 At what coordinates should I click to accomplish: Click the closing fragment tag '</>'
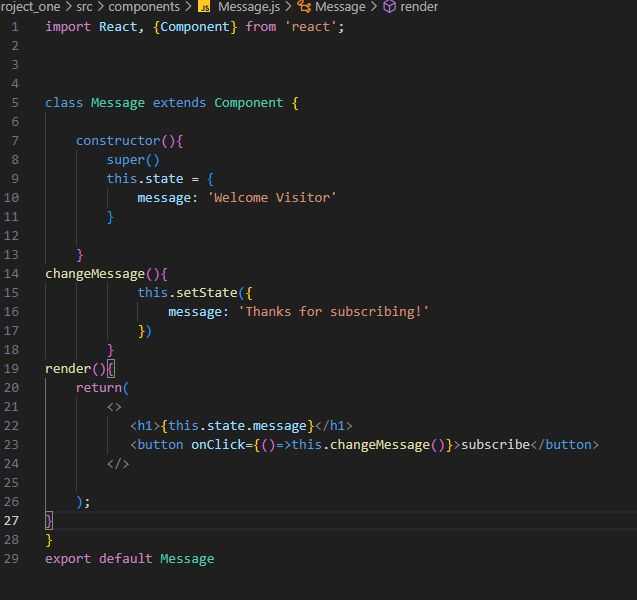[118, 464]
